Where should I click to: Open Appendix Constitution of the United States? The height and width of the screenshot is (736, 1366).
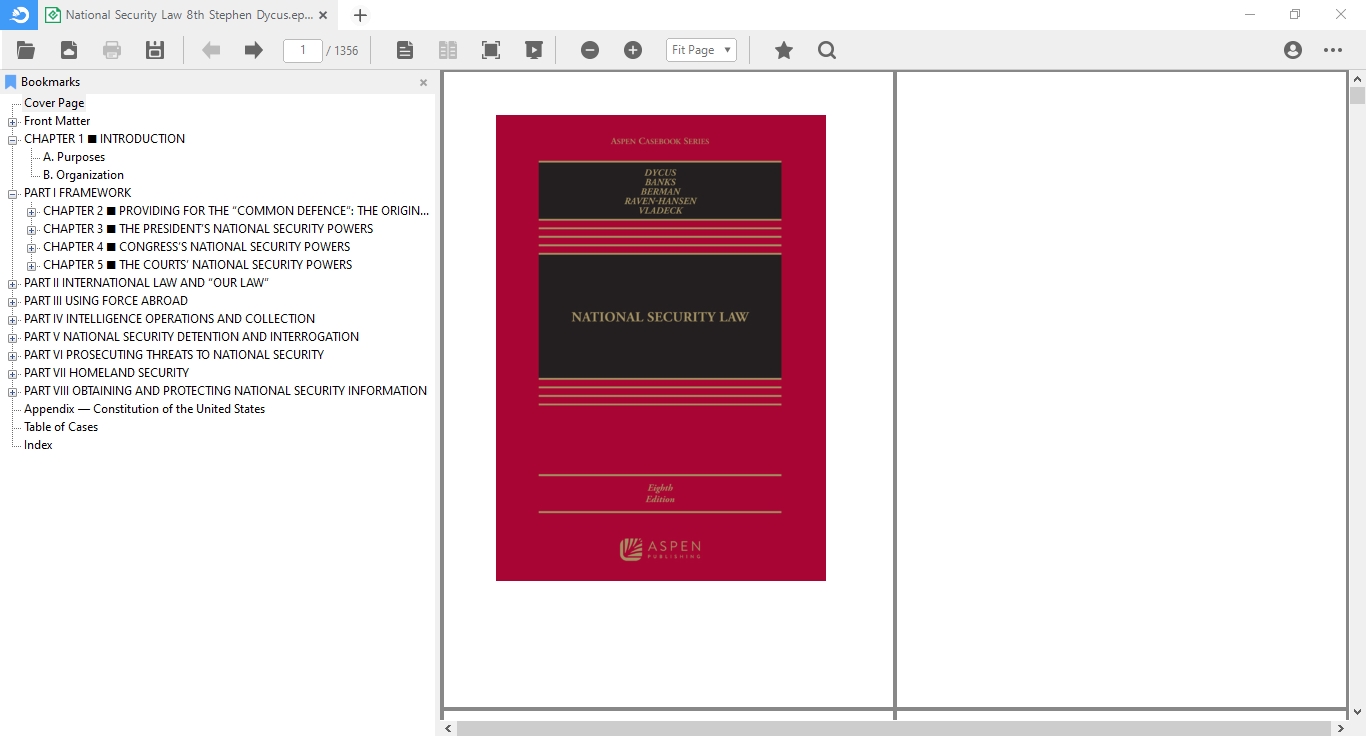144,409
